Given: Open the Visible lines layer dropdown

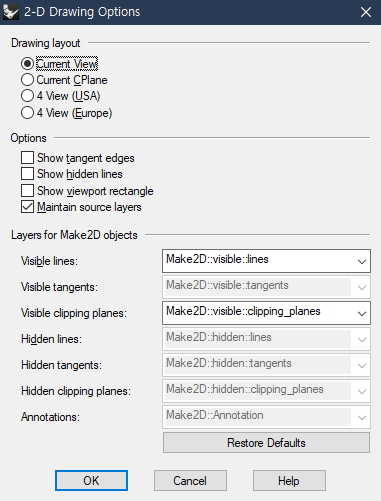Looking at the screenshot, I should [266, 261].
